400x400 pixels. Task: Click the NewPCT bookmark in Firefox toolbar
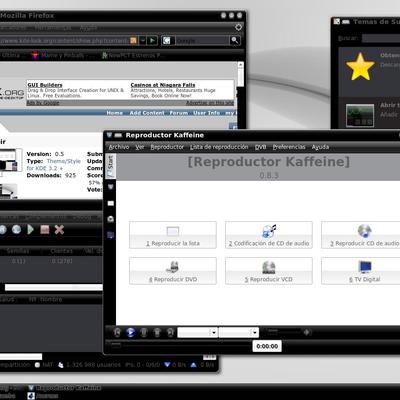(133, 55)
